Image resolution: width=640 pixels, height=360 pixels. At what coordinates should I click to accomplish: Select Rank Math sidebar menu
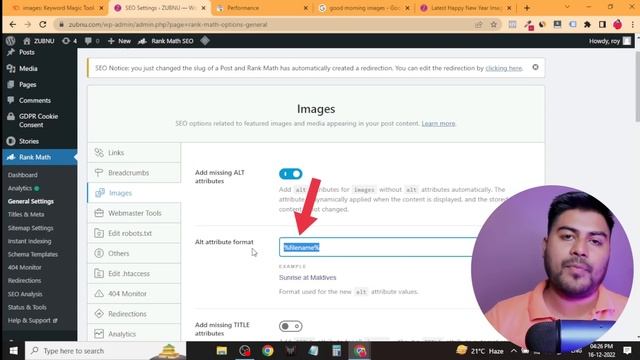[x=39, y=157]
